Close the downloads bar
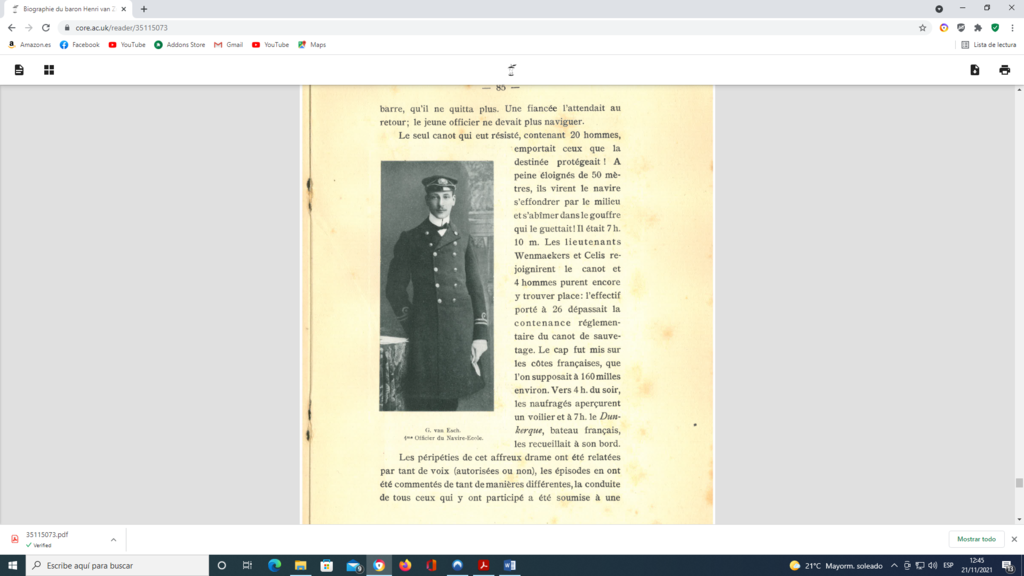Image resolution: width=1024 pixels, height=576 pixels. [1014, 539]
